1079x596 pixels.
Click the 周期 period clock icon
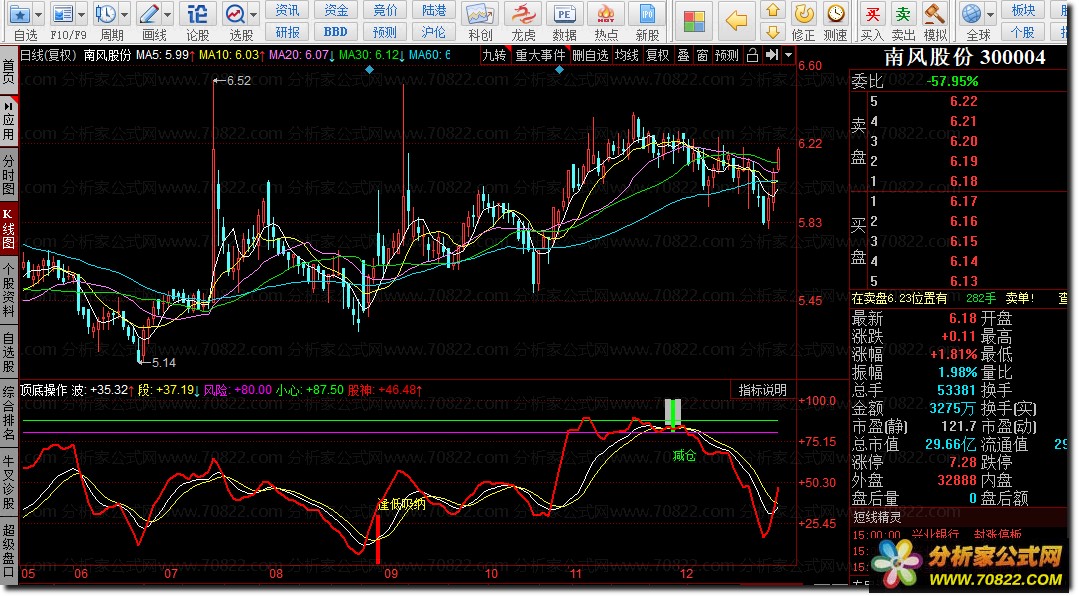point(105,14)
